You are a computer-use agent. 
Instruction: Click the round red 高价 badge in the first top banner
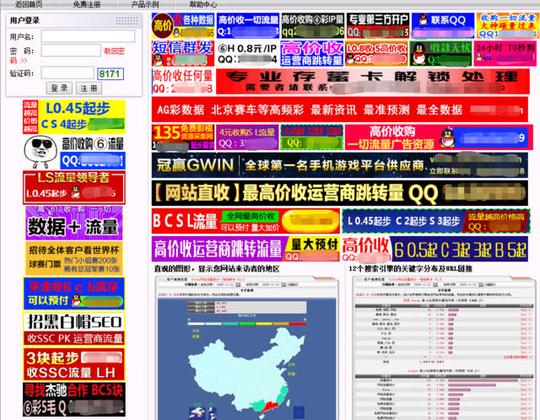pos(162,25)
